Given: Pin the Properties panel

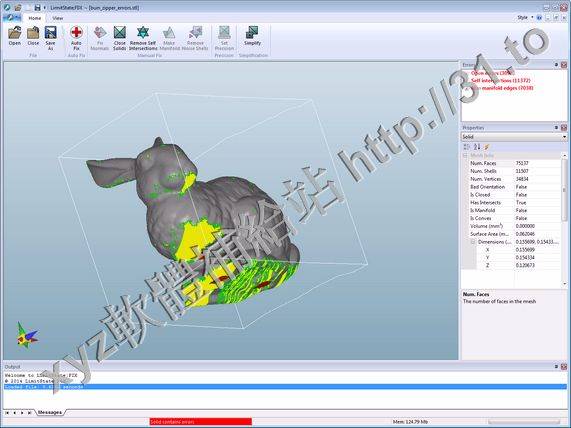Looking at the screenshot, I should (556, 127).
